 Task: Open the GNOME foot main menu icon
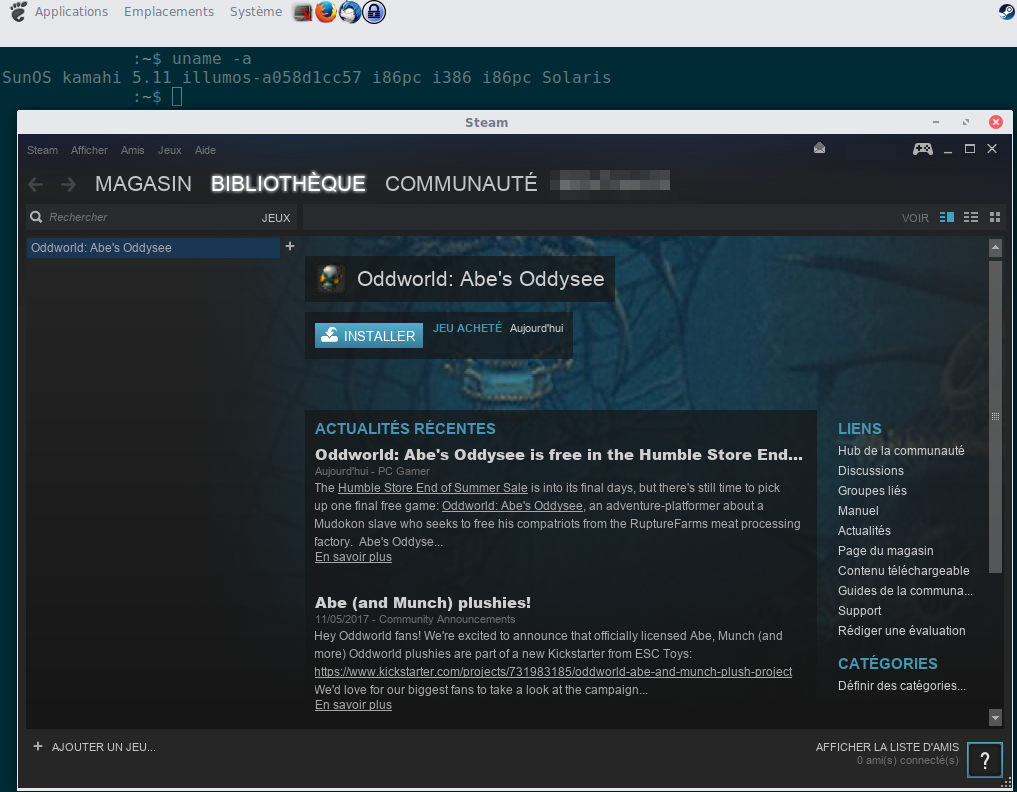click(x=18, y=12)
